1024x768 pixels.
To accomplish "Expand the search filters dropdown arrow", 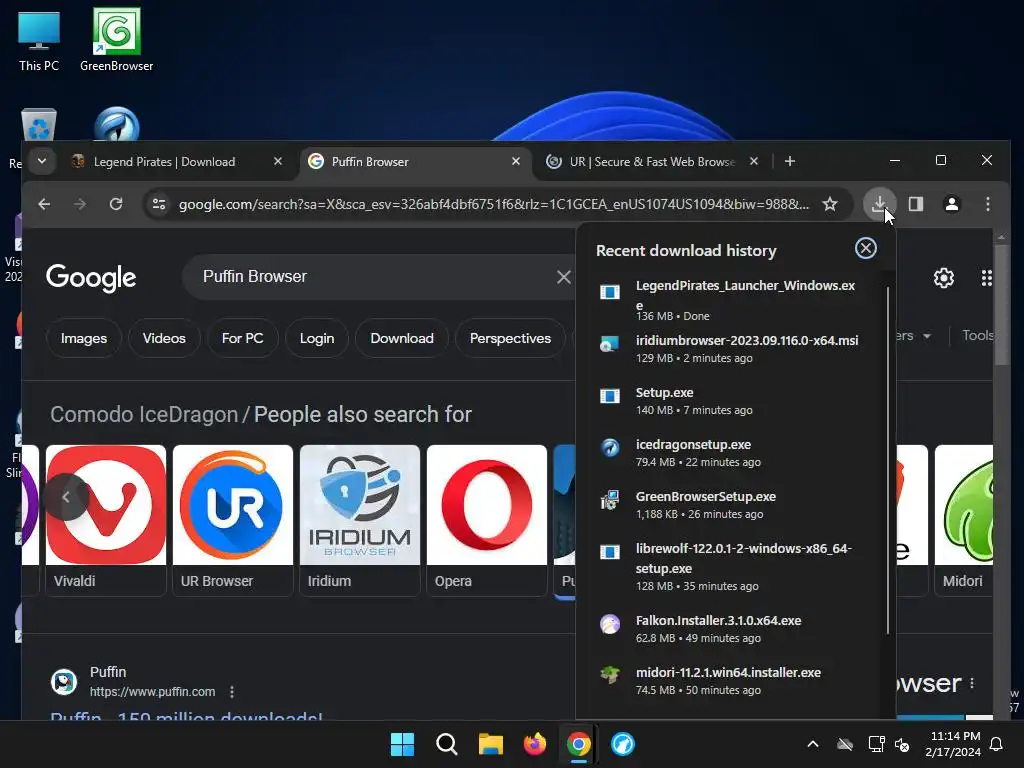I will click(x=926, y=336).
